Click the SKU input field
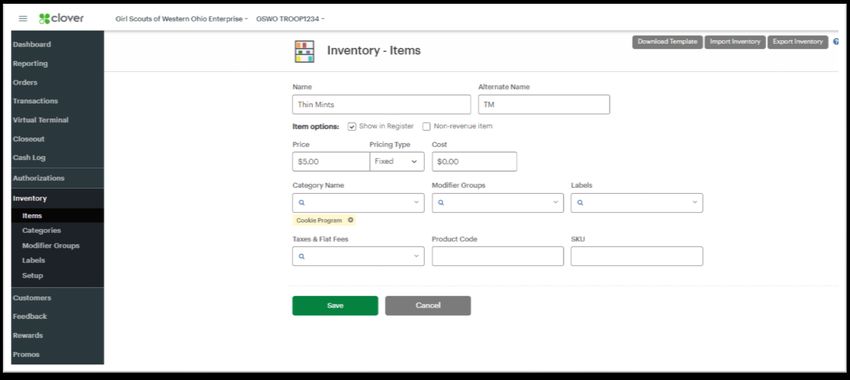 (x=637, y=256)
